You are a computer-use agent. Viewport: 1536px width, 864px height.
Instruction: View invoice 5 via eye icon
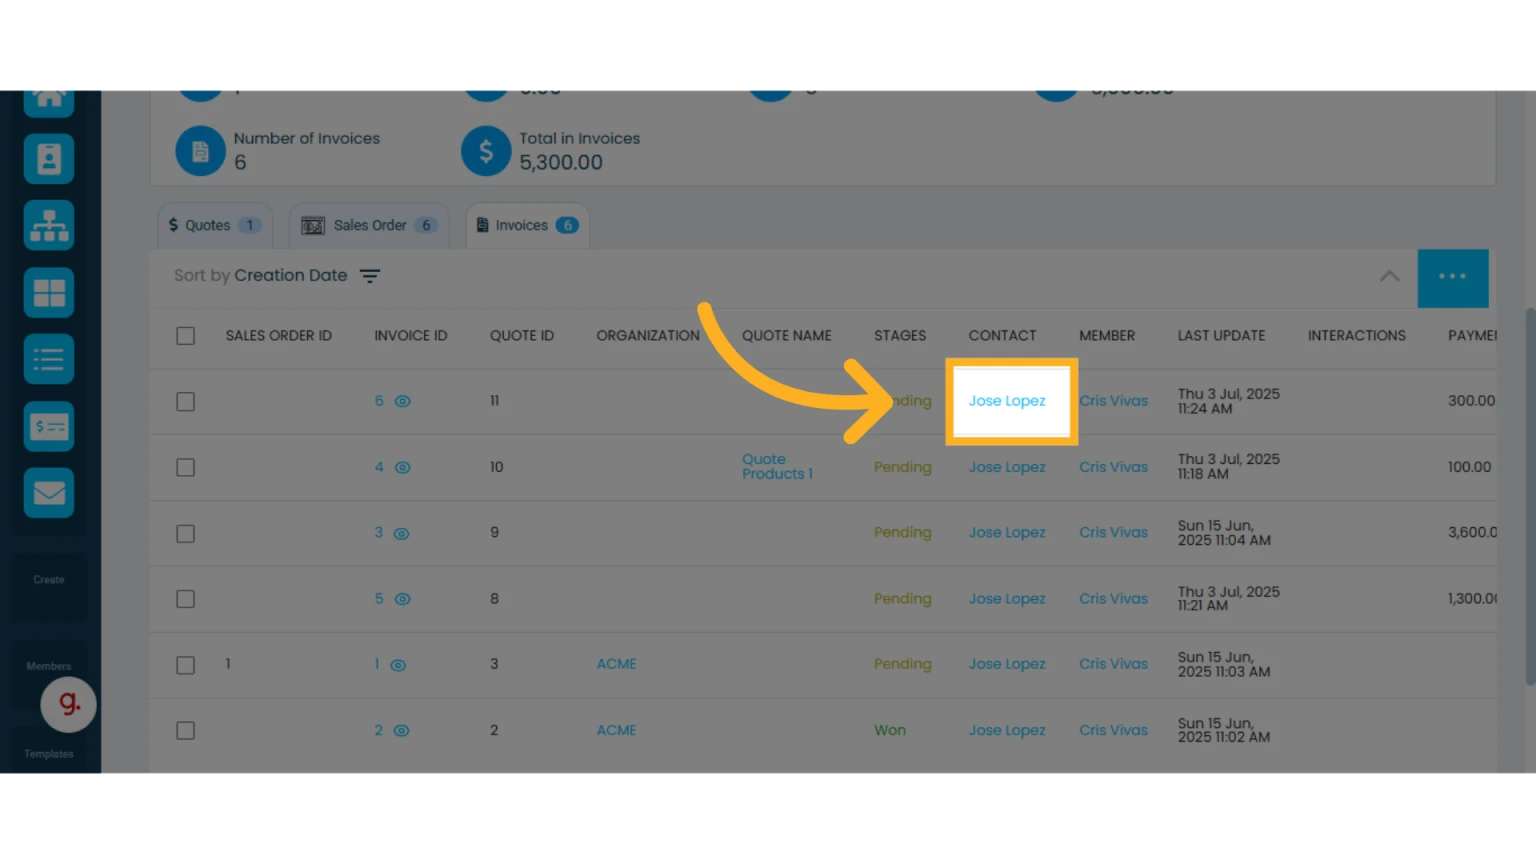coord(403,599)
